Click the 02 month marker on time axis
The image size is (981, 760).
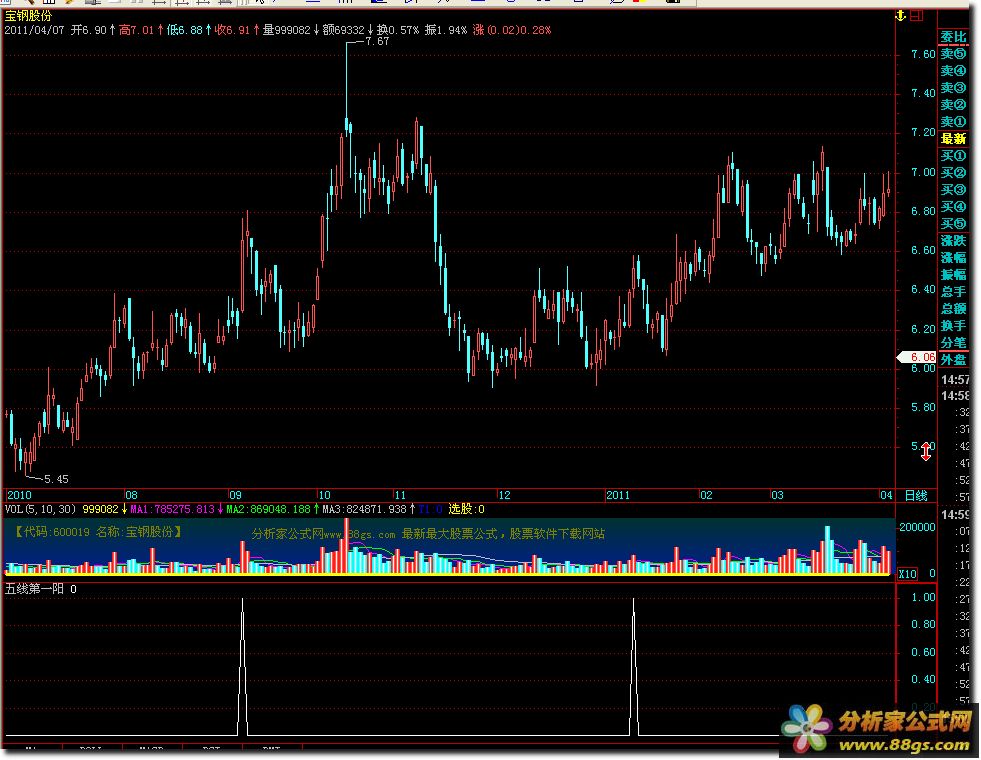click(x=706, y=495)
